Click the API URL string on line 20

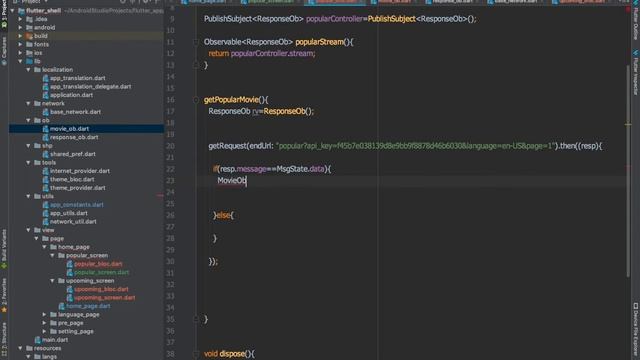click(416, 146)
